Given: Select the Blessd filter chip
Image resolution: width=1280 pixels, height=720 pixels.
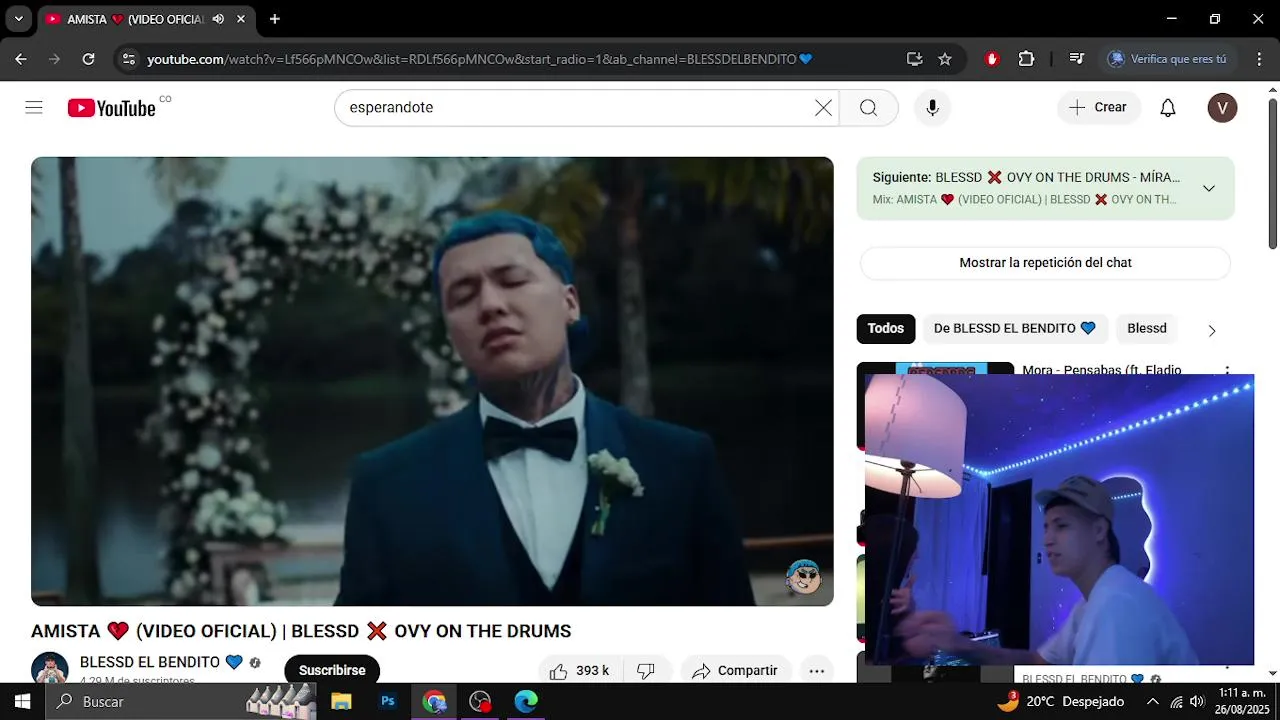Looking at the screenshot, I should 1147,328.
